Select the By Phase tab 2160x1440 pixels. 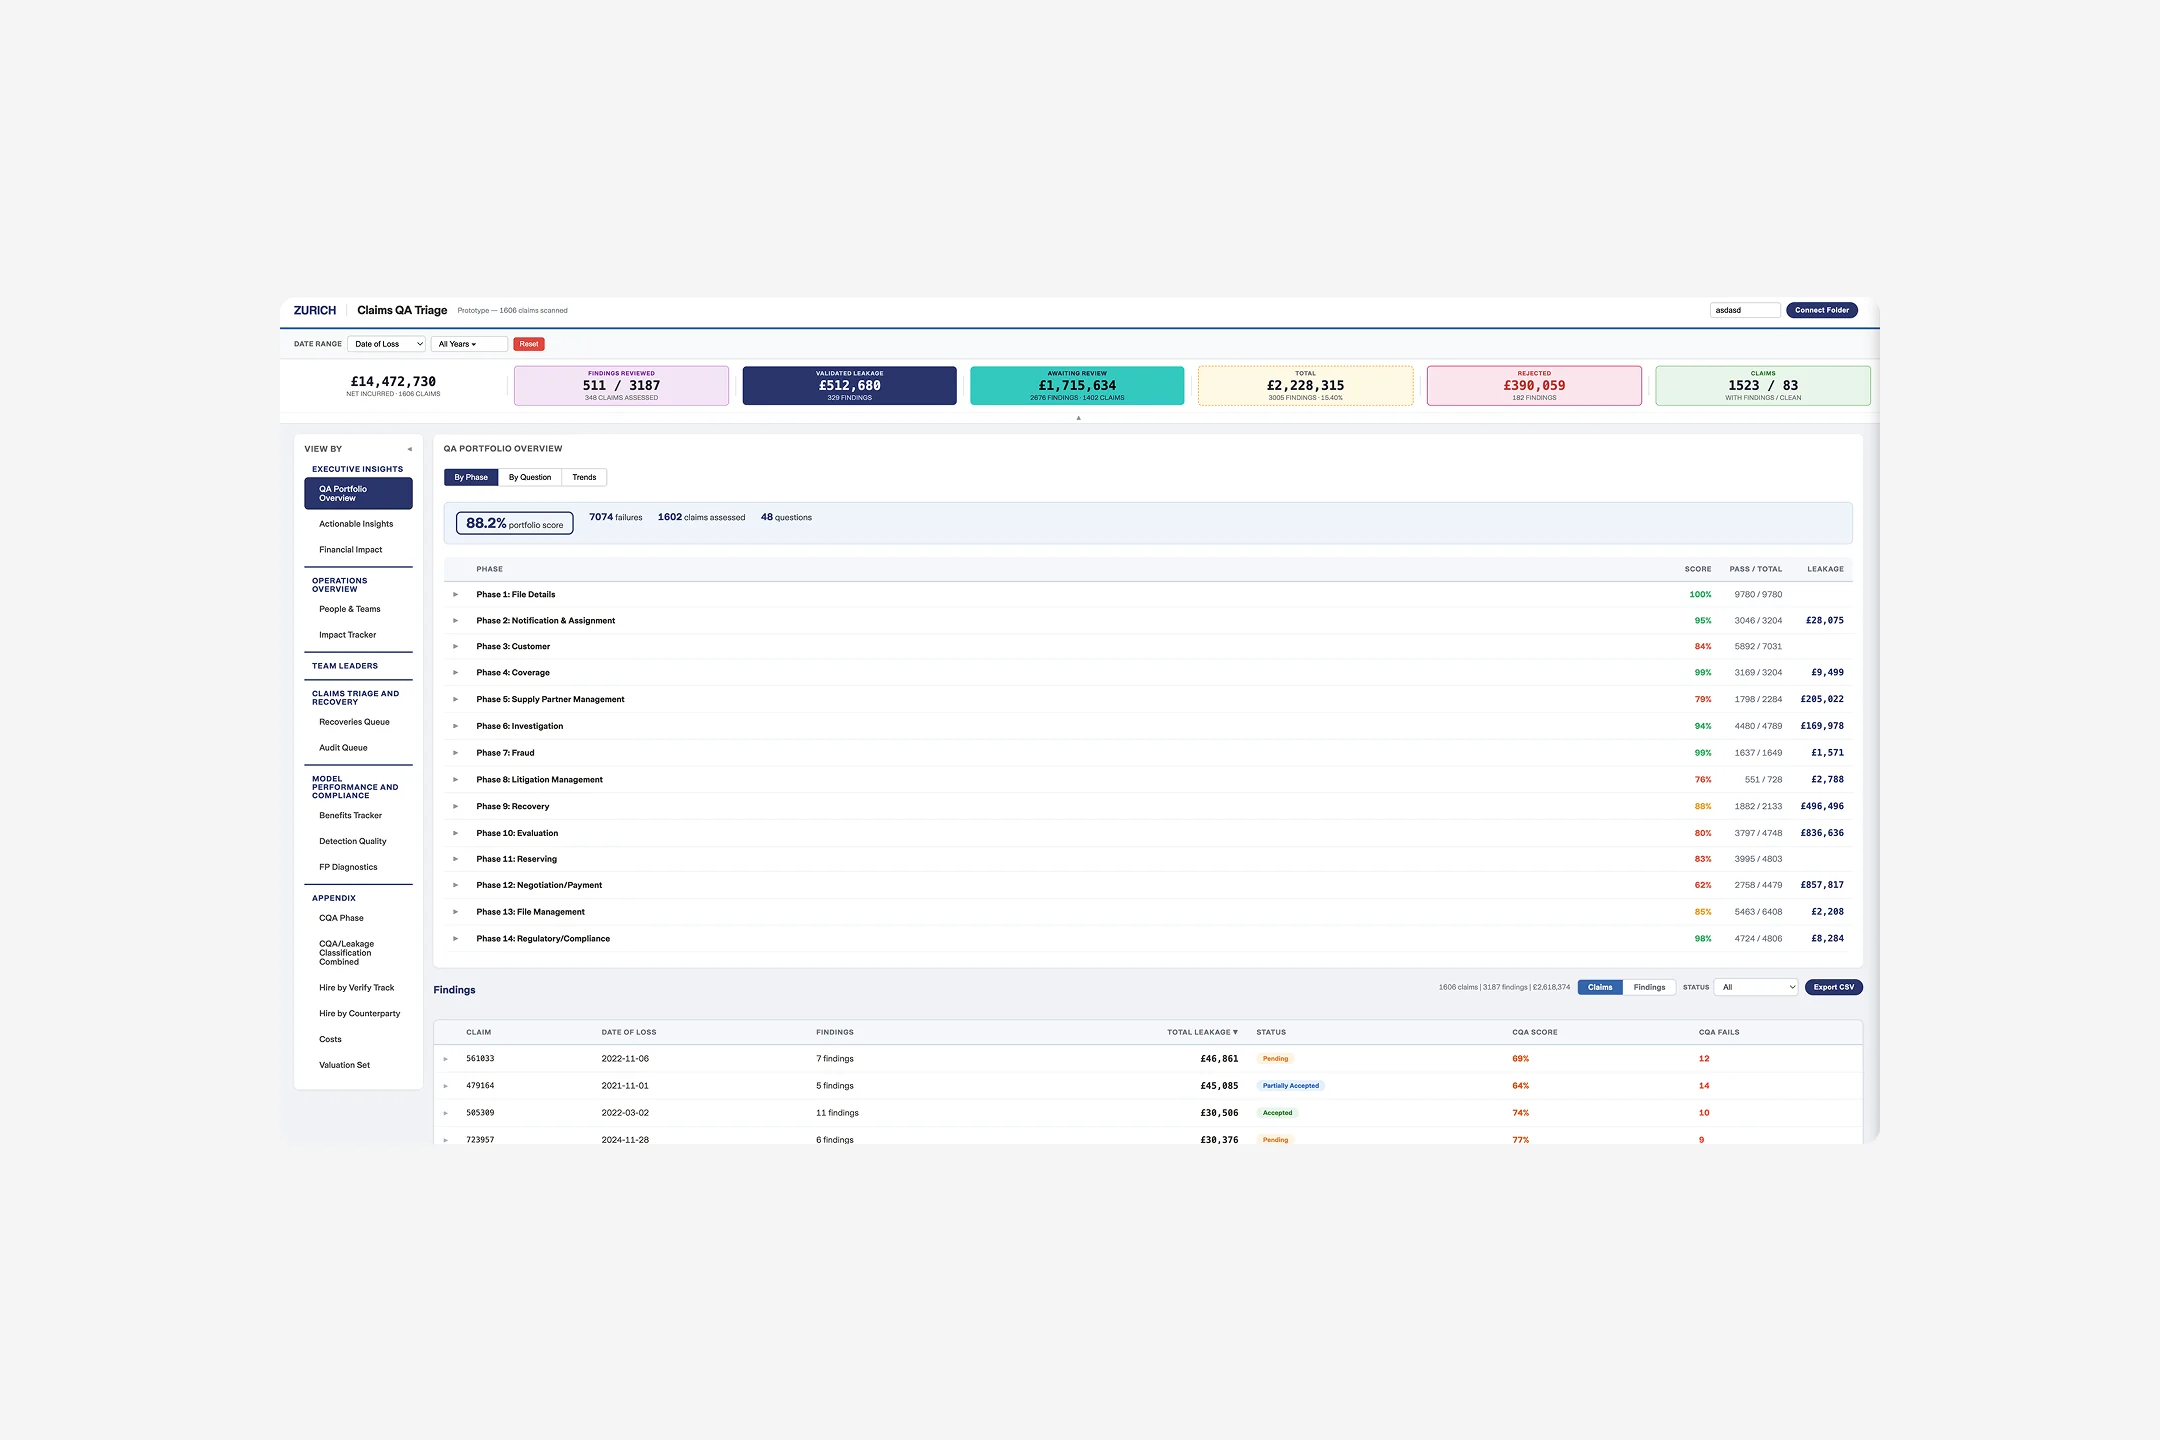(471, 477)
